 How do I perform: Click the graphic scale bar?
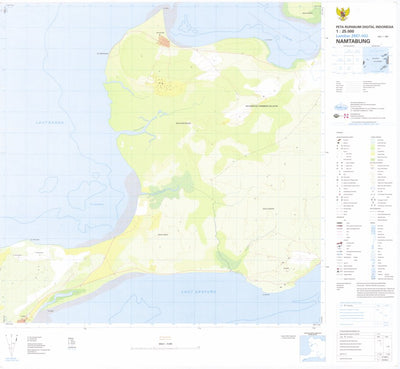tap(166, 347)
